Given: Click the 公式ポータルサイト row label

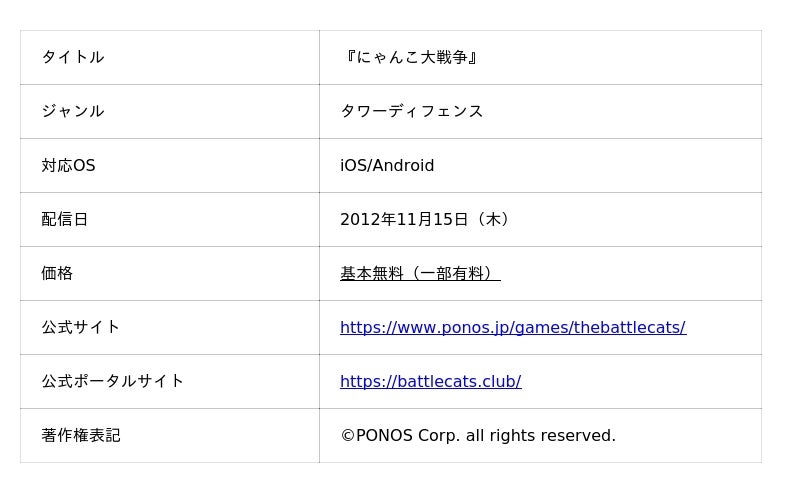Looking at the screenshot, I should [112, 382].
